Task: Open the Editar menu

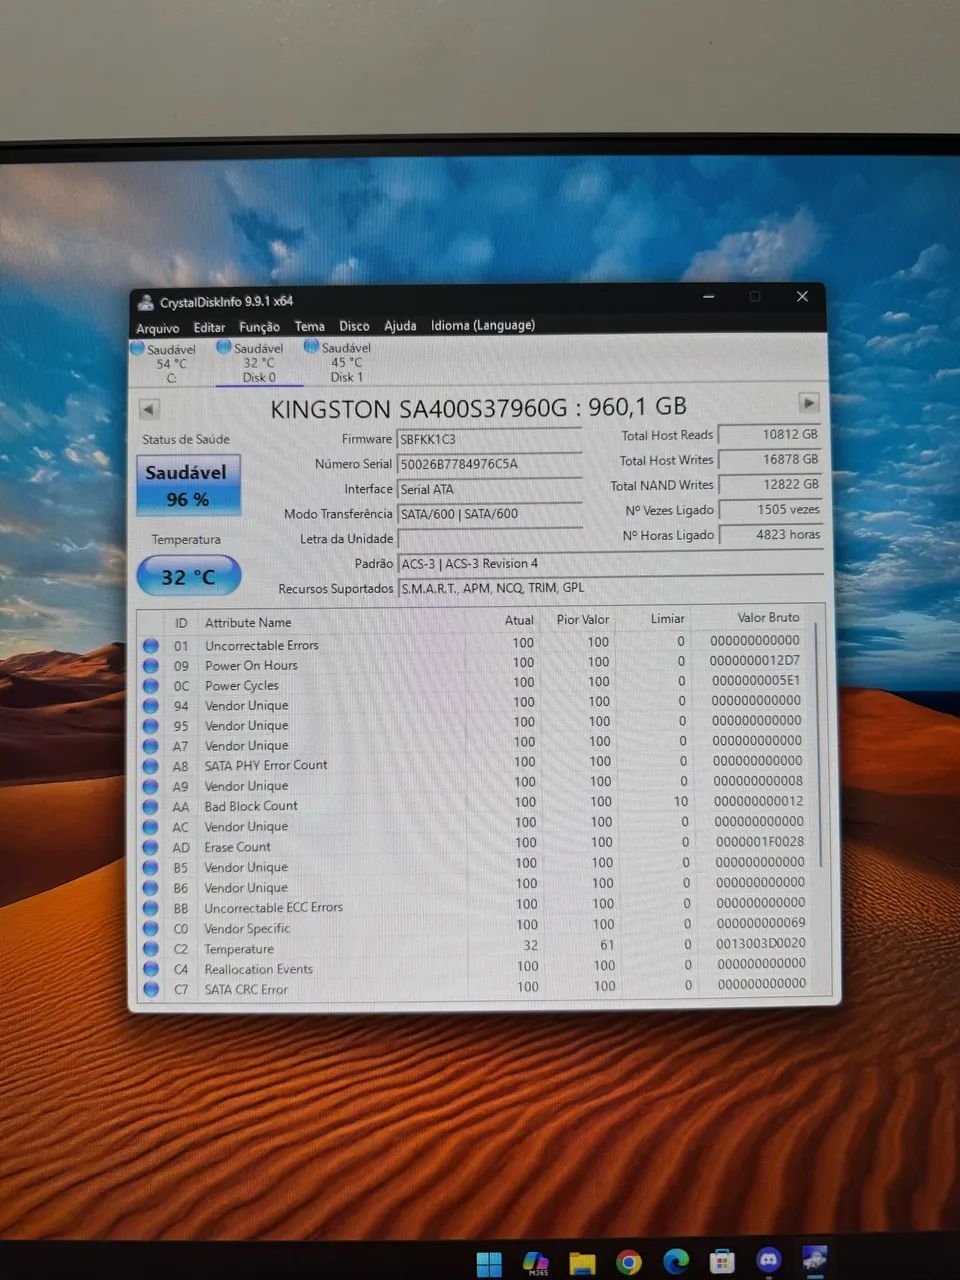Action: click(209, 327)
